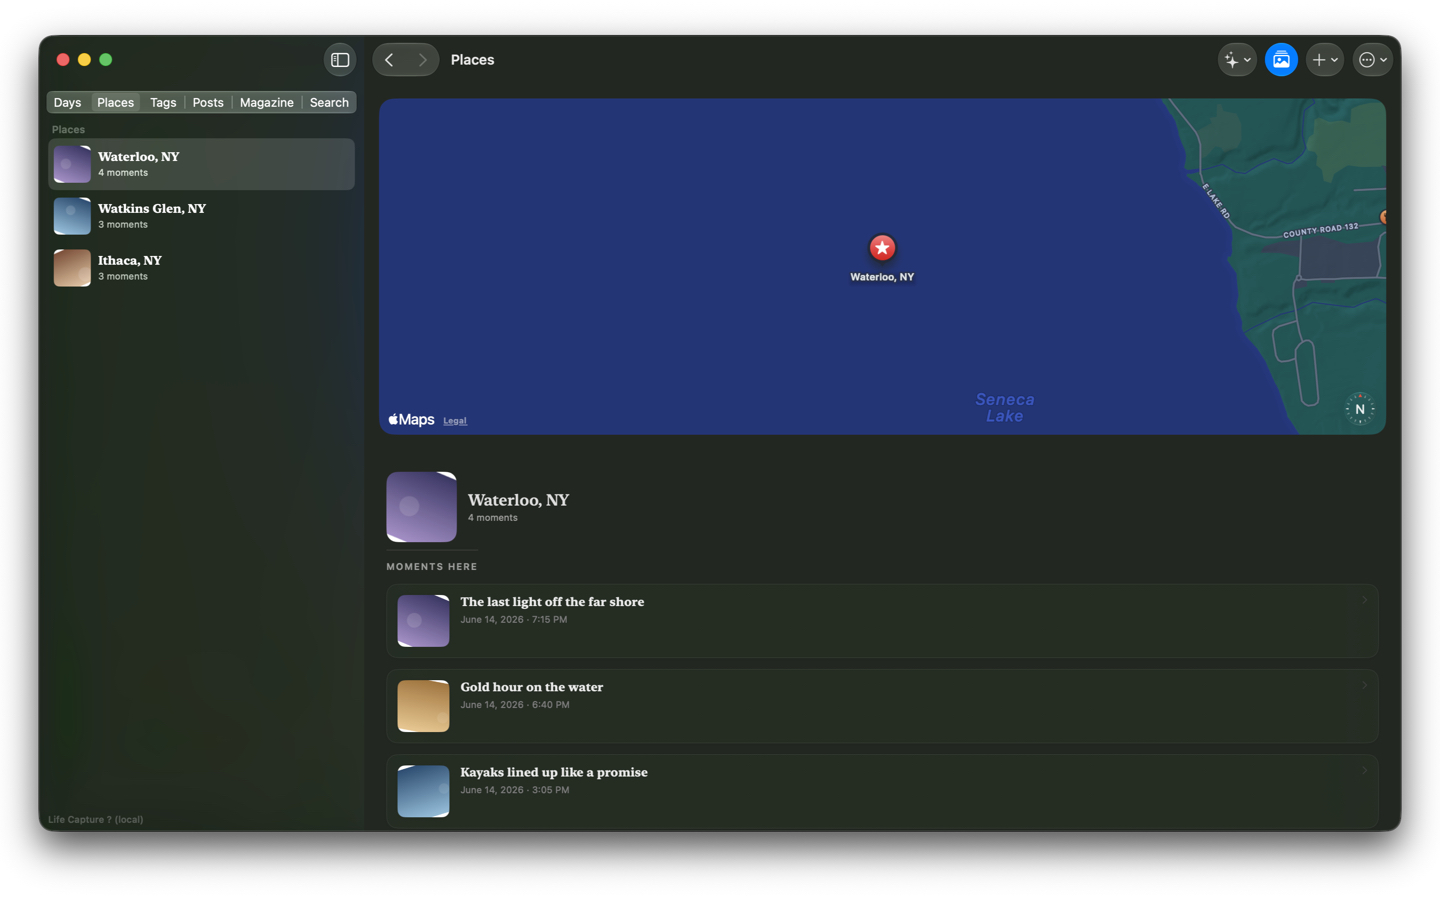
Task: Select Ithaca, NY in places list
Action: (x=202, y=268)
